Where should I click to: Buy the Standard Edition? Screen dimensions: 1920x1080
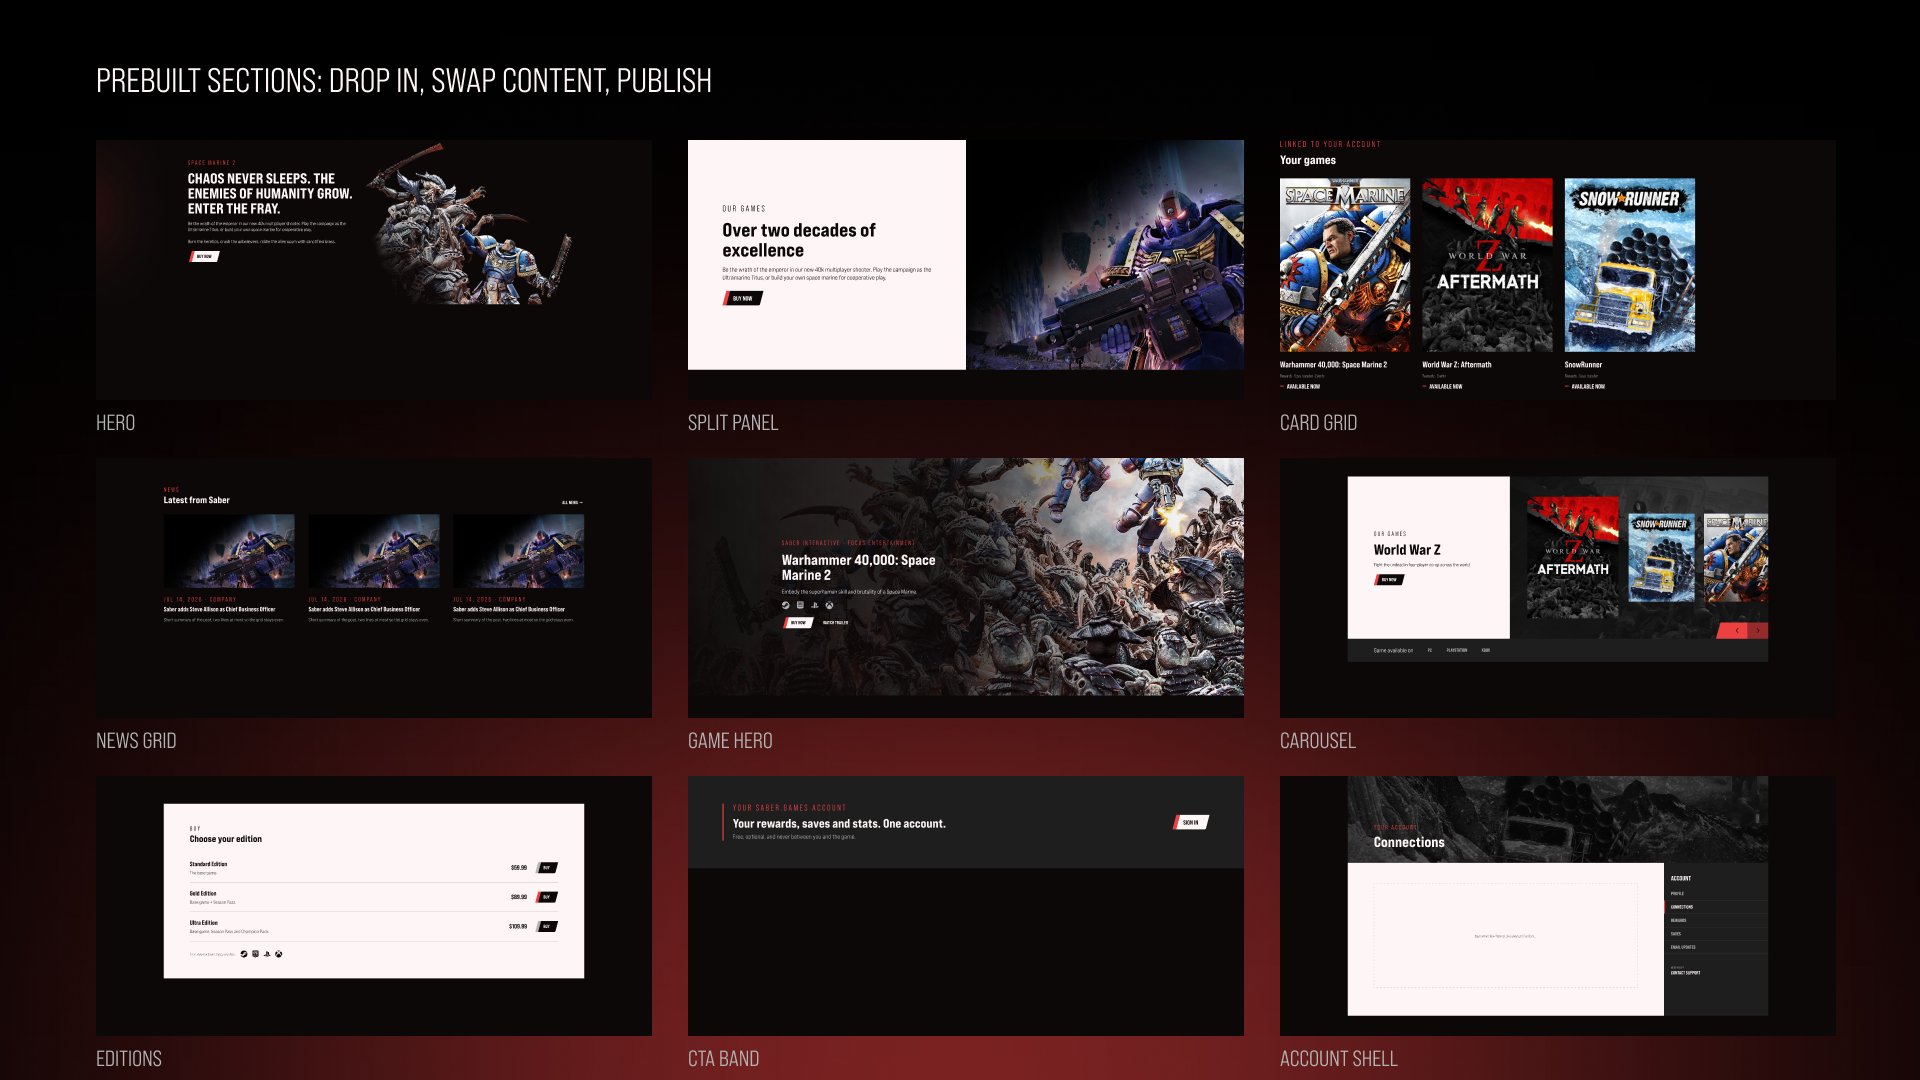(547, 868)
